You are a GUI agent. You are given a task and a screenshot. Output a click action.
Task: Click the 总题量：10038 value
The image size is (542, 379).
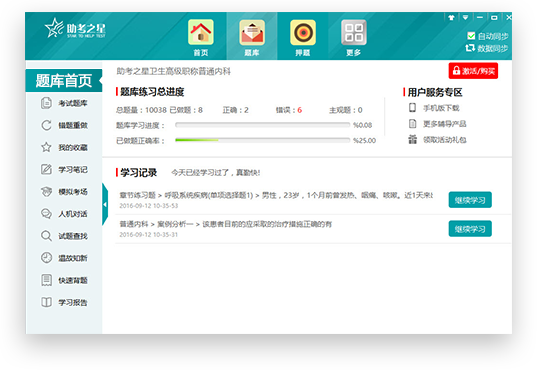click(141, 110)
